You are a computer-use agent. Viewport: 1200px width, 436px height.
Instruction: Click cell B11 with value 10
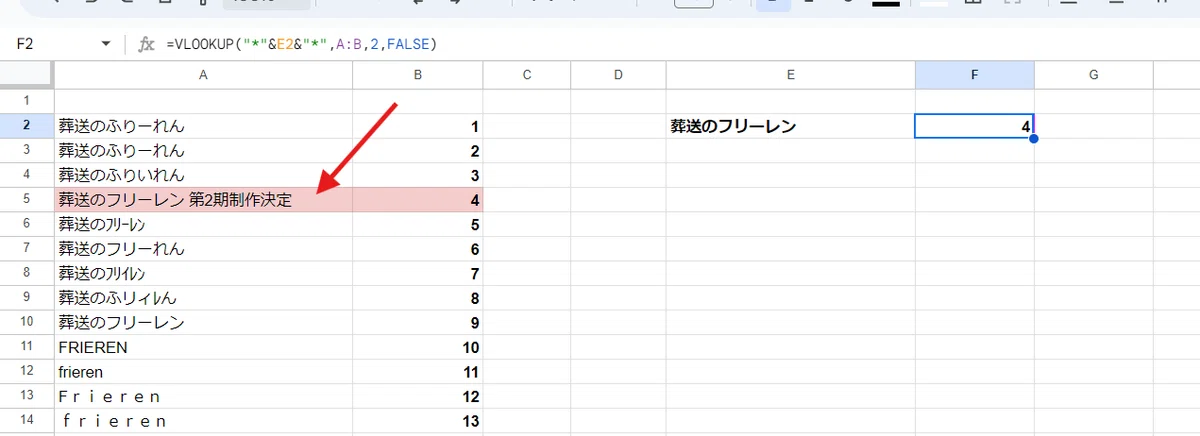click(418, 346)
